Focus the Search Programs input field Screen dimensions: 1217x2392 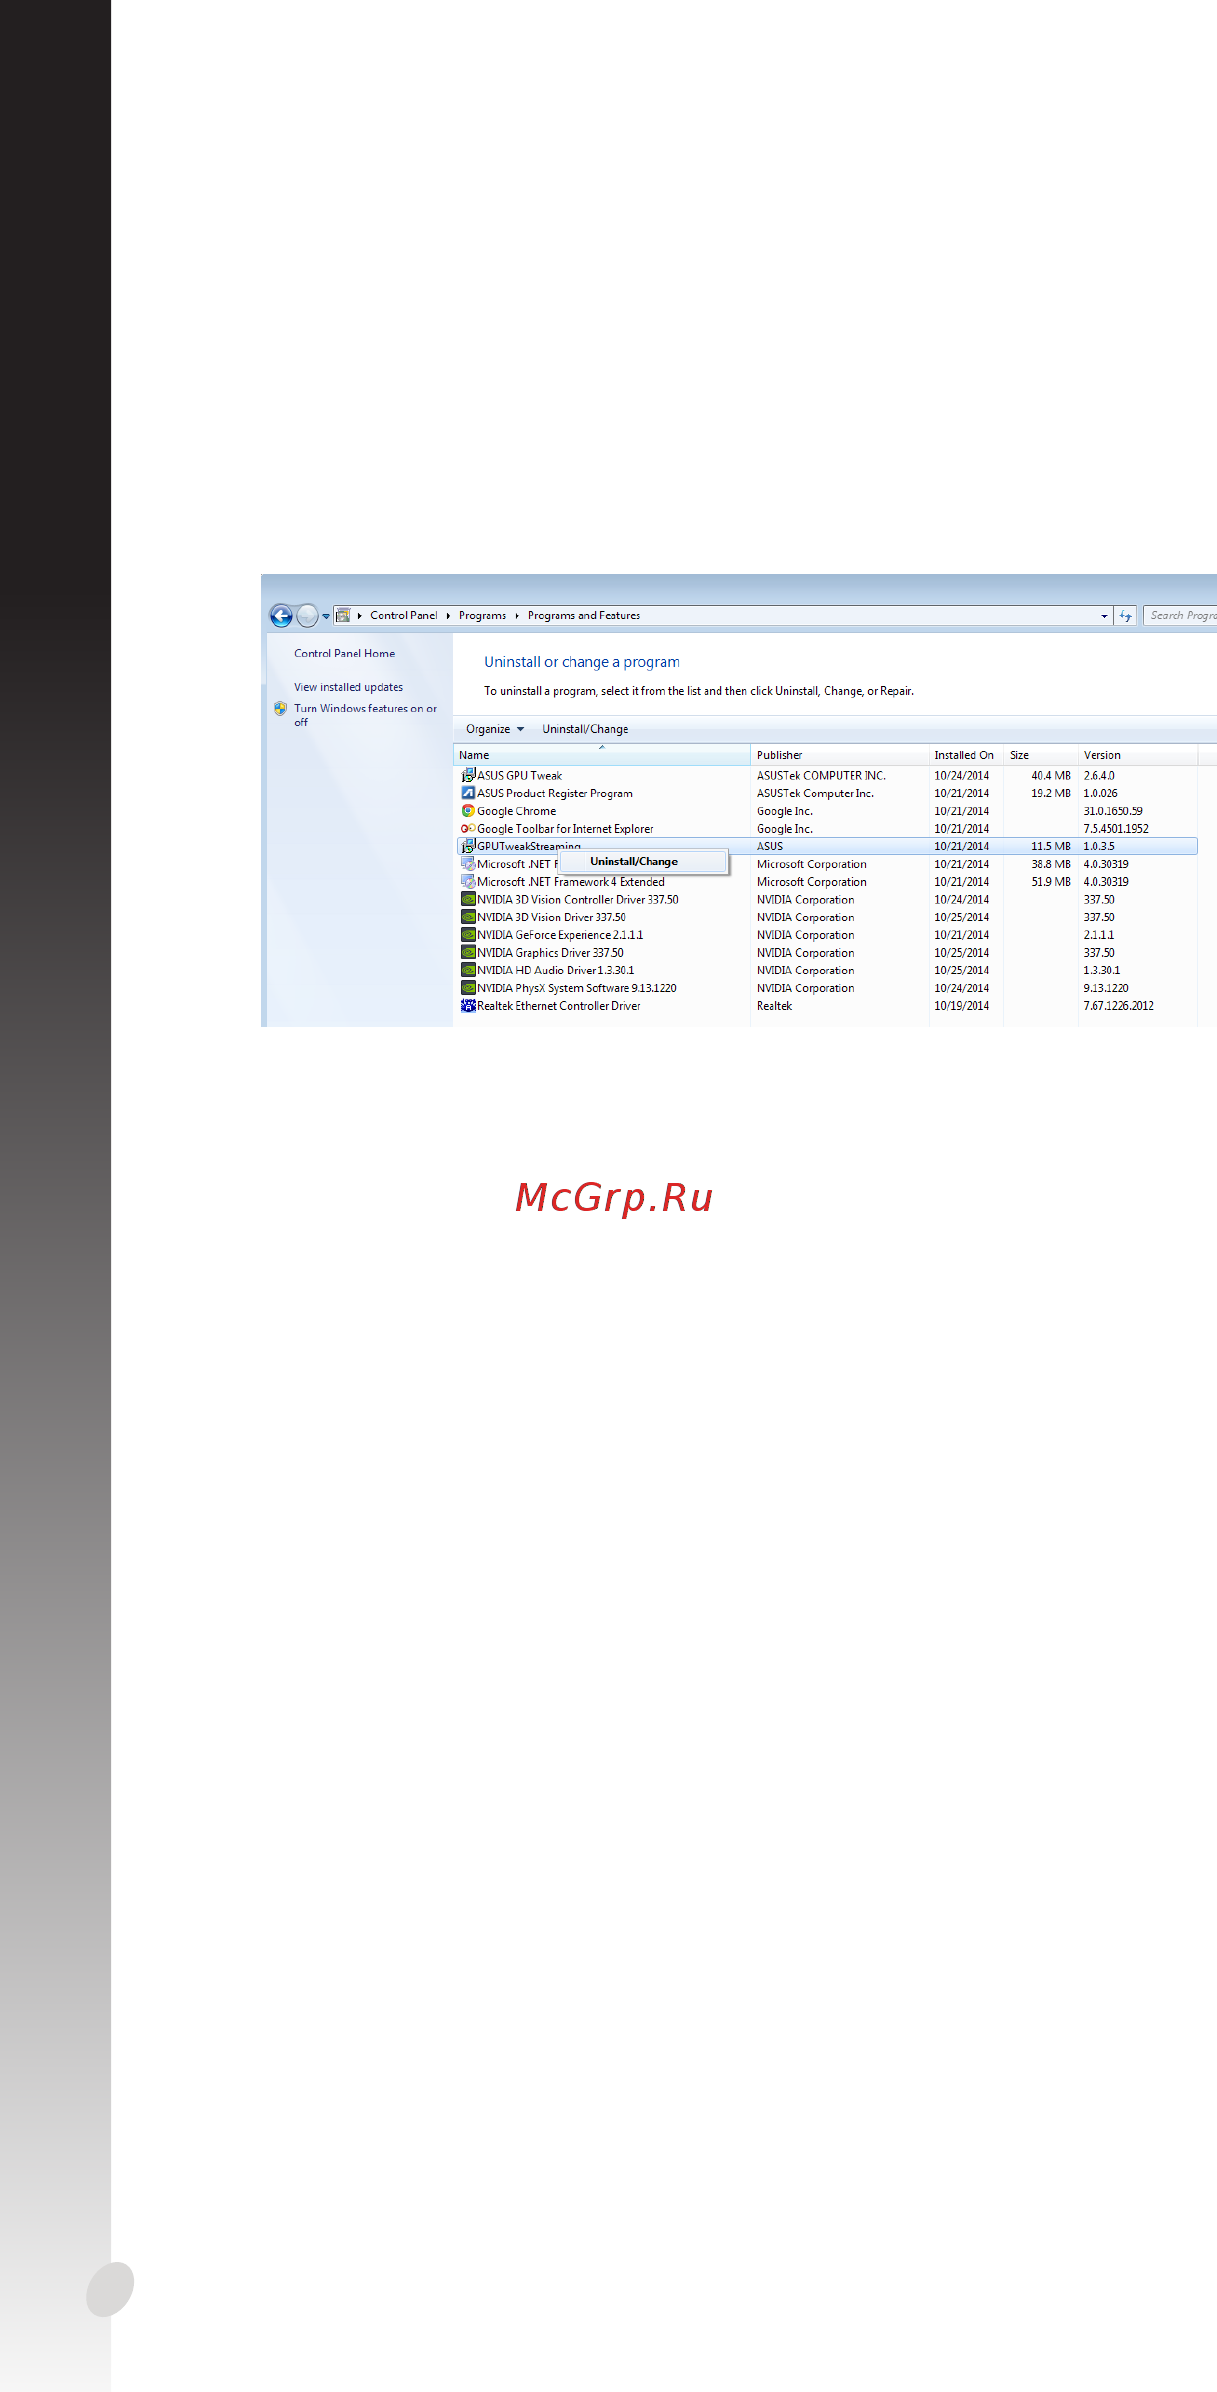pos(1181,616)
